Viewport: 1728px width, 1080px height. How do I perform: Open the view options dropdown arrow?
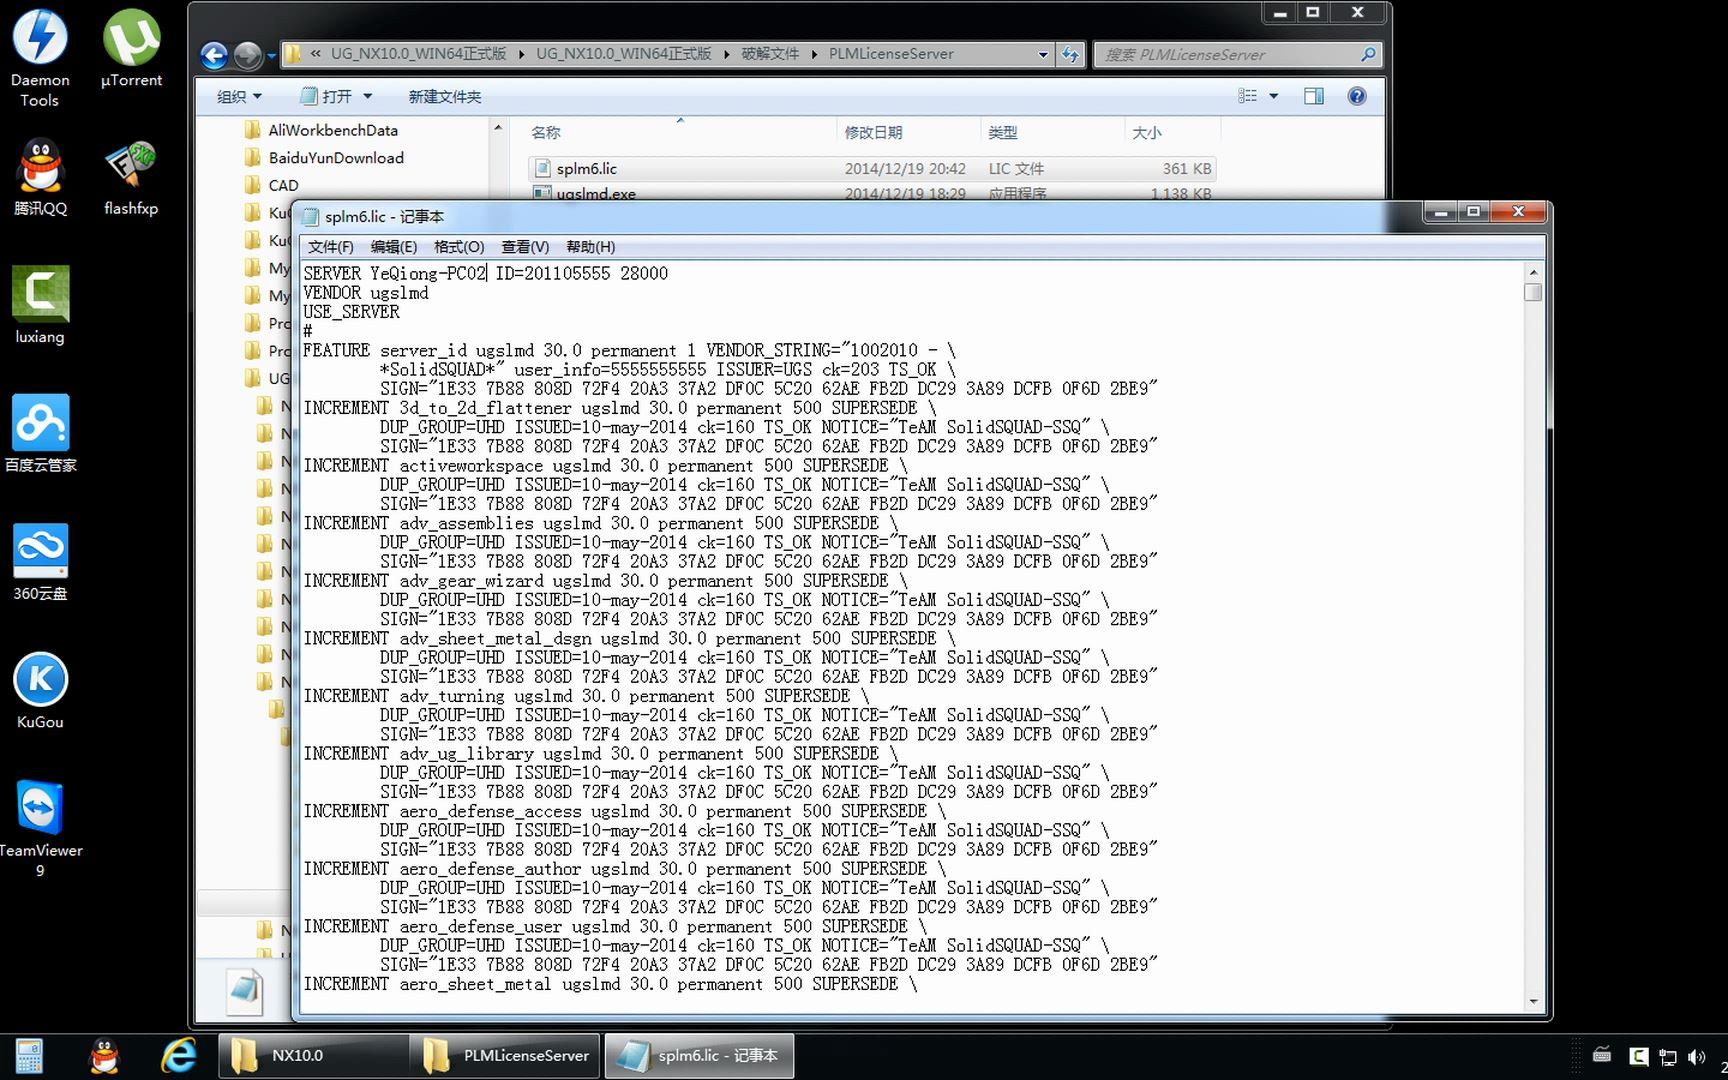(1273, 96)
